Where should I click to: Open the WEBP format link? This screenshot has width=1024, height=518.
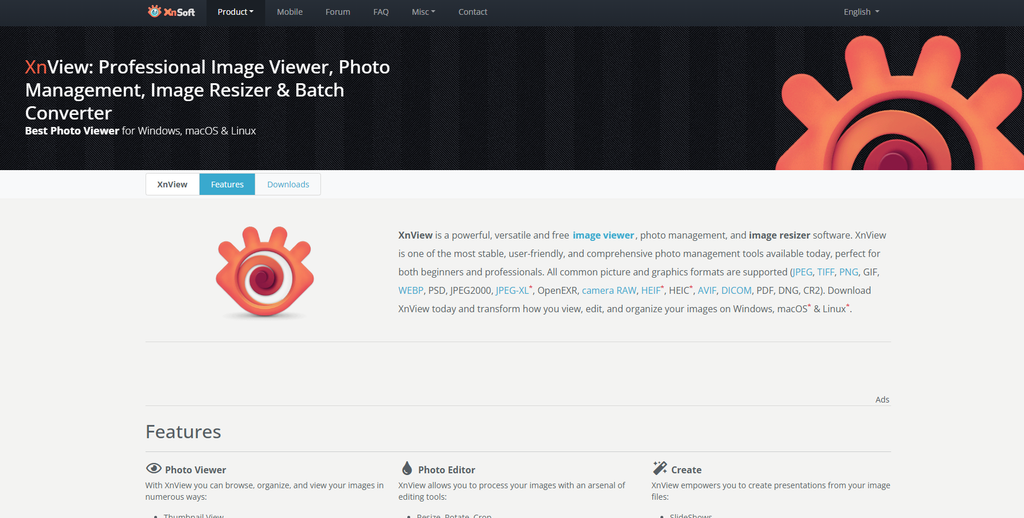(411, 290)
